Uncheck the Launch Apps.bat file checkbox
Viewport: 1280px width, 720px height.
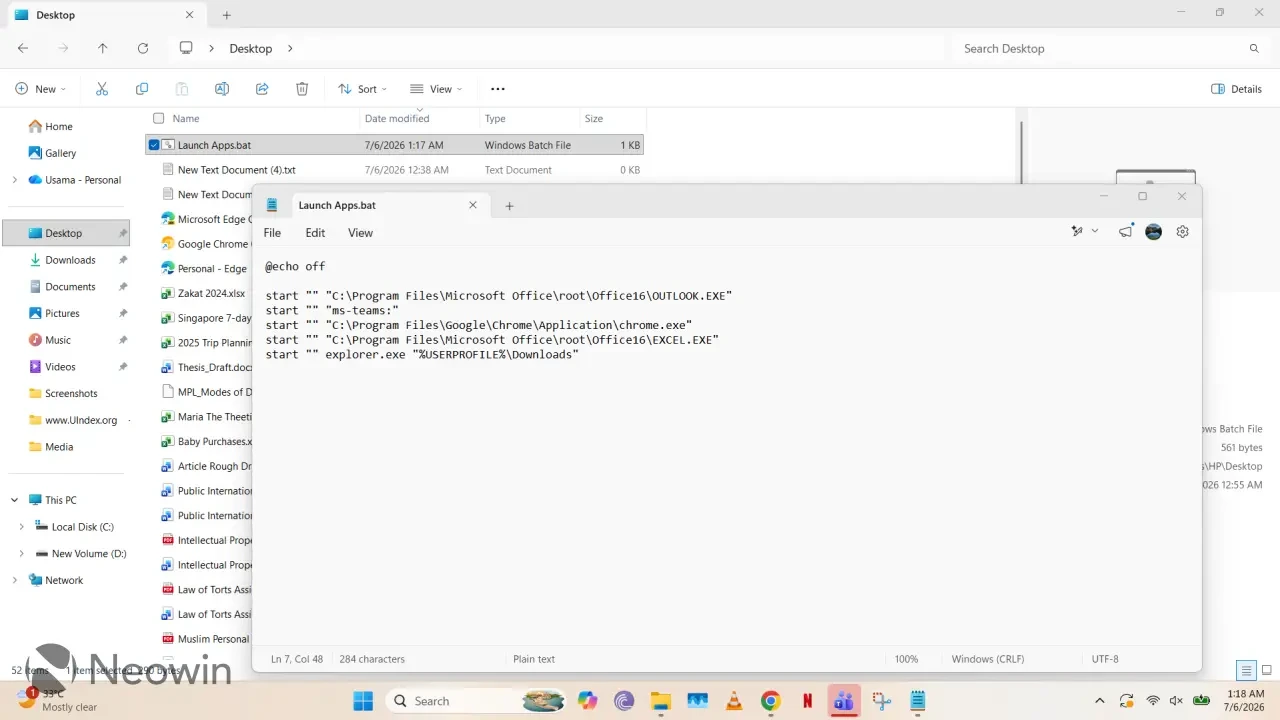[x=153, y=145]
